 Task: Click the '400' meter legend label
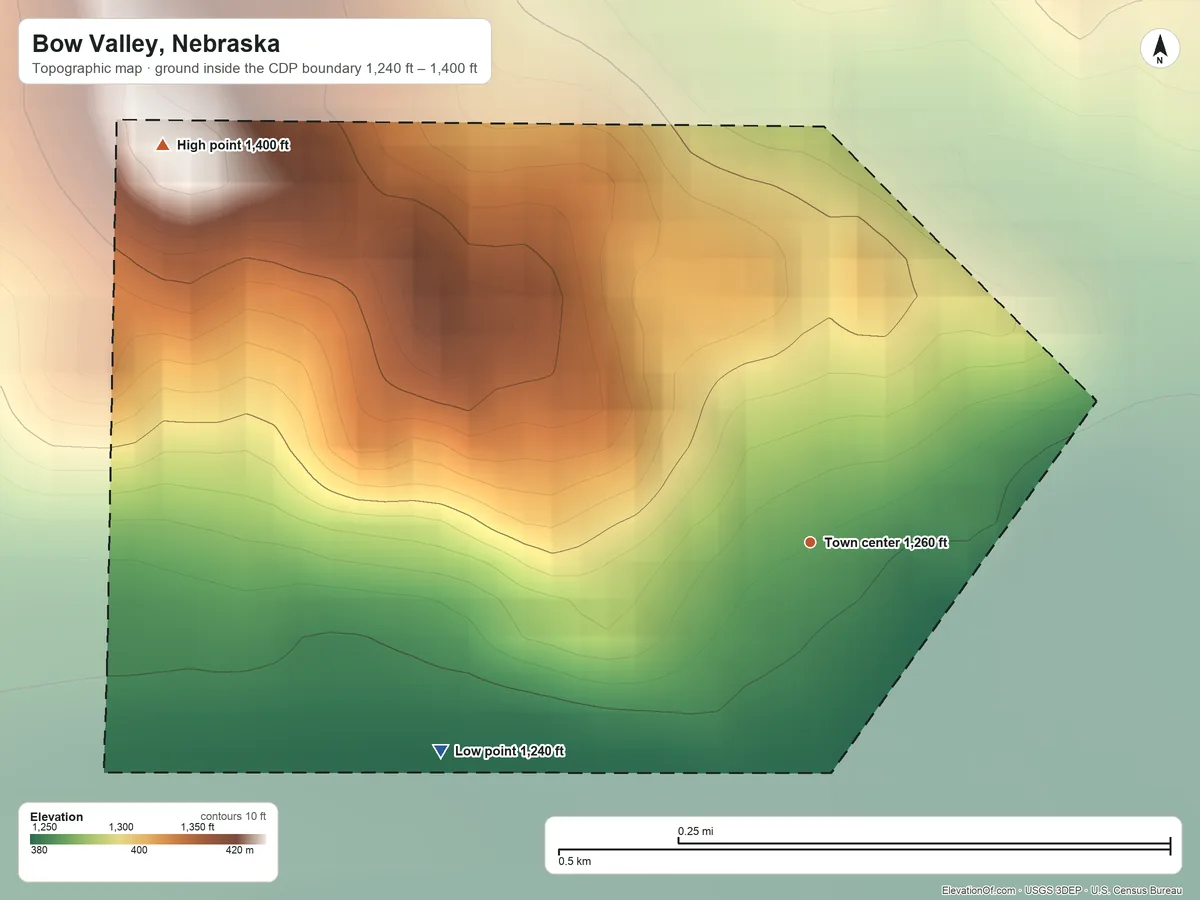tap(138, 850)
